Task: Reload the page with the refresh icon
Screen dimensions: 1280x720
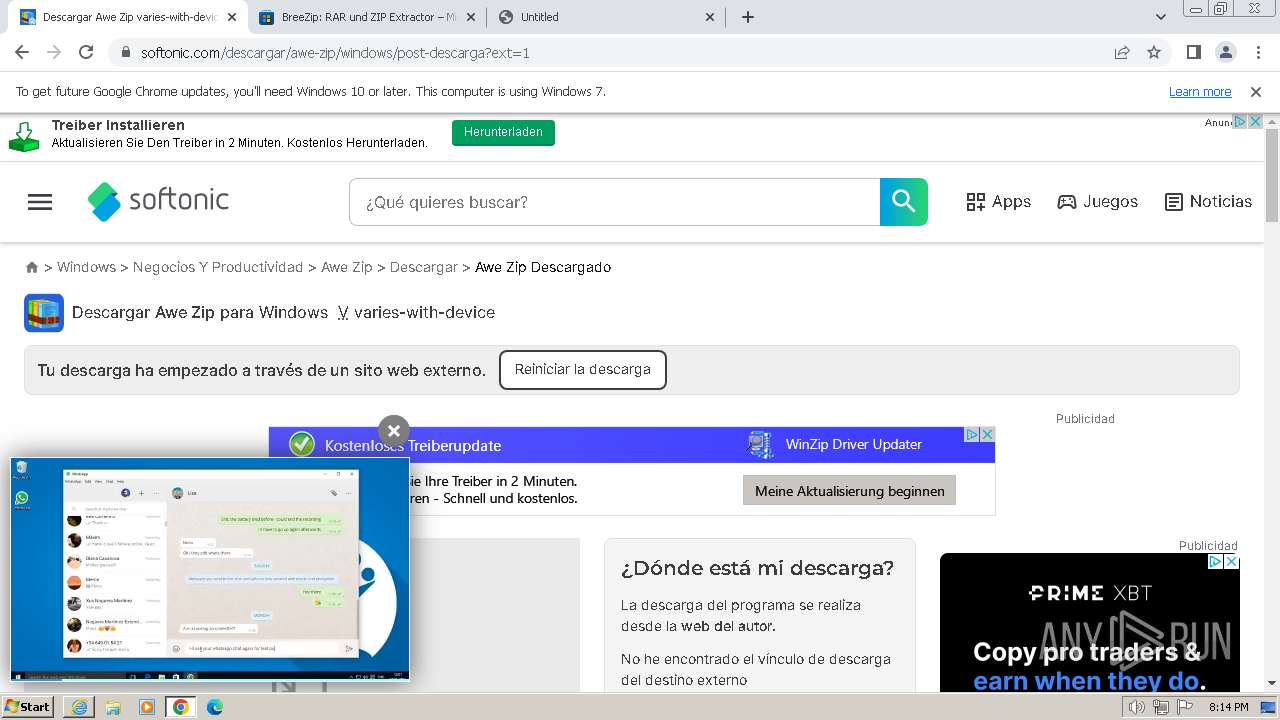Action: click(x=86, y=53)
